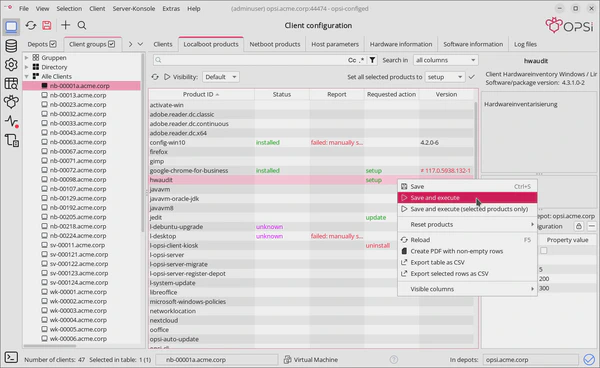Click the blue checkmark circle icon

point(589,360)
